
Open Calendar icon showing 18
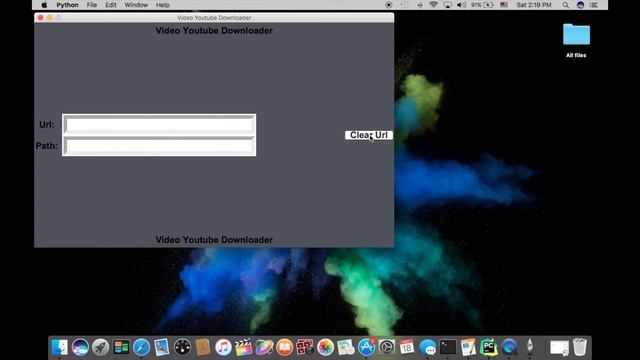click(x=407, y=347)
